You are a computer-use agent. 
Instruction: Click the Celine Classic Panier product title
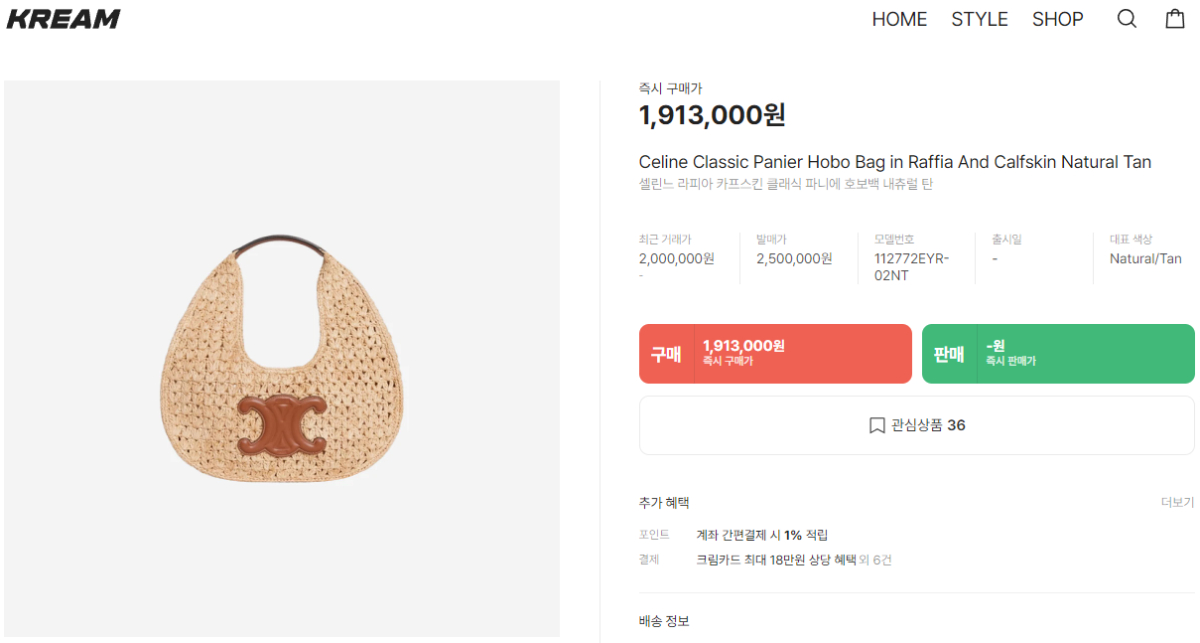point(895,162)
